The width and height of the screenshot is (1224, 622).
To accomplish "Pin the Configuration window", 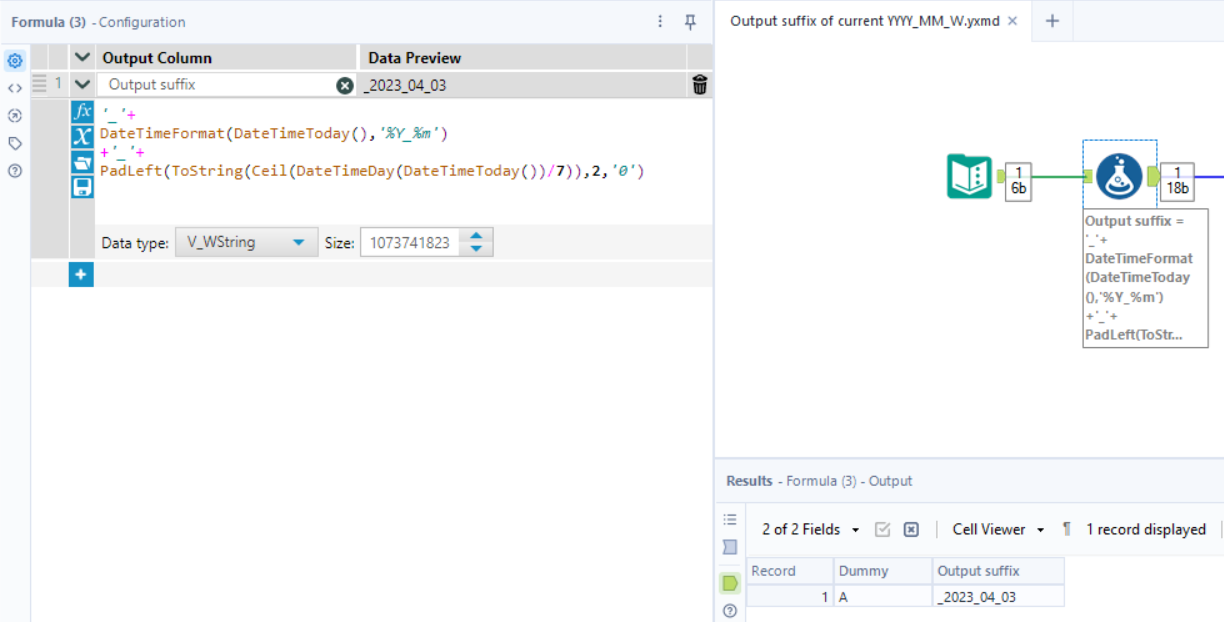I will [690, 22].
